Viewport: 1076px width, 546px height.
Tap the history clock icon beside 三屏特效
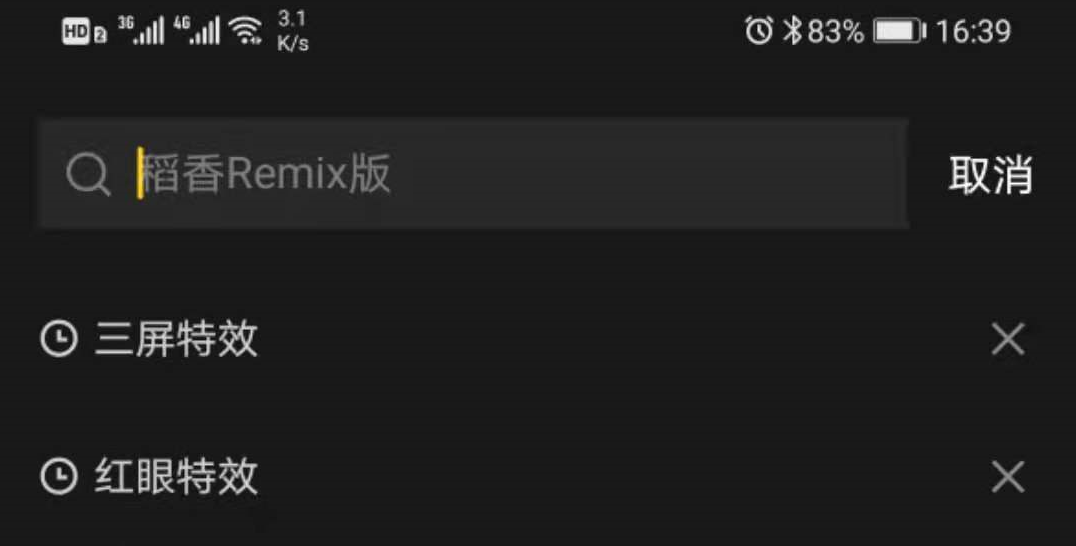(59, 339)
